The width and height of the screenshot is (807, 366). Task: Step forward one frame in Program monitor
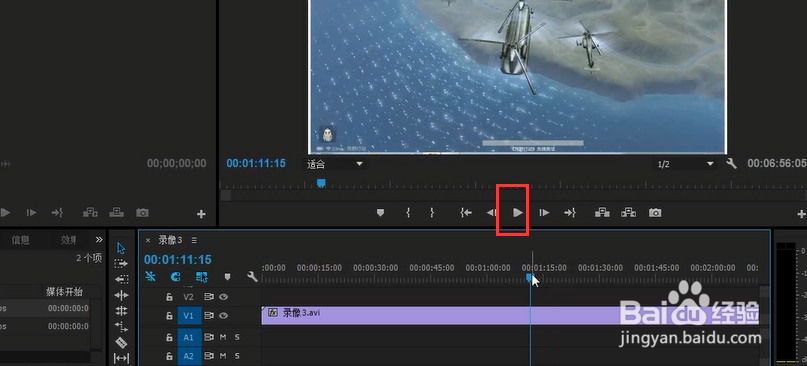(x=544, y=213)
